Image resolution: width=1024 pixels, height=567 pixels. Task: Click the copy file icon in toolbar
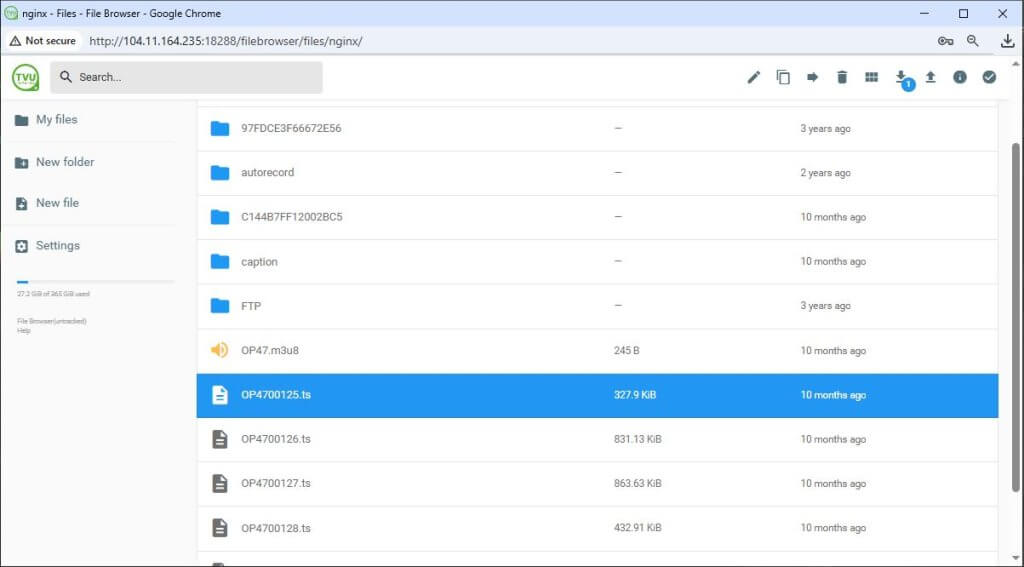[783, 77]
